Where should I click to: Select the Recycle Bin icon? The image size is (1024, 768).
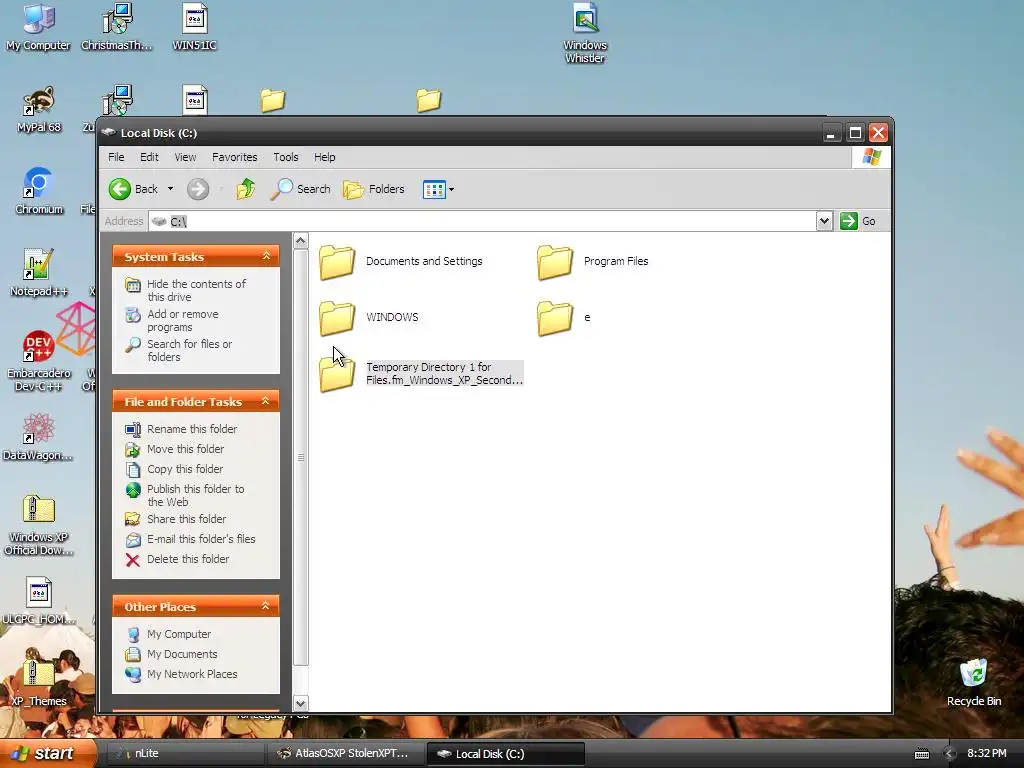974,684
